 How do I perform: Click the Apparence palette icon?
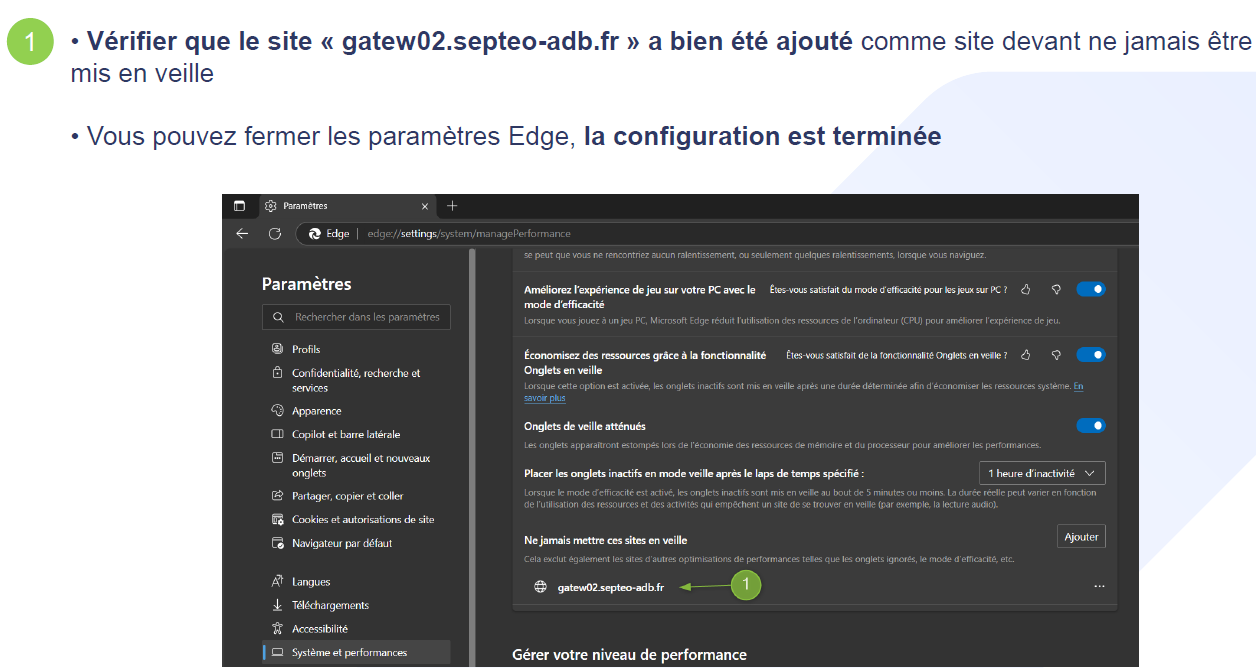click(x=278, y=411)
